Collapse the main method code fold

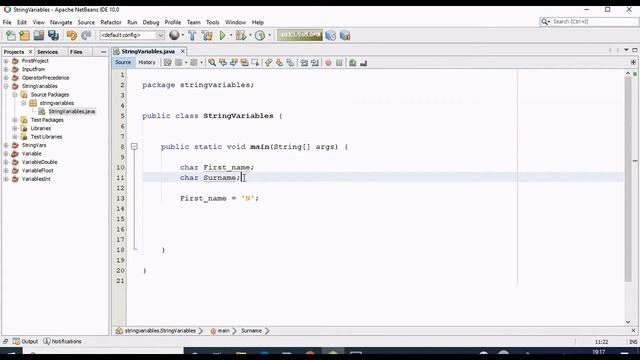pyautogui.click(x=134, y=147)
